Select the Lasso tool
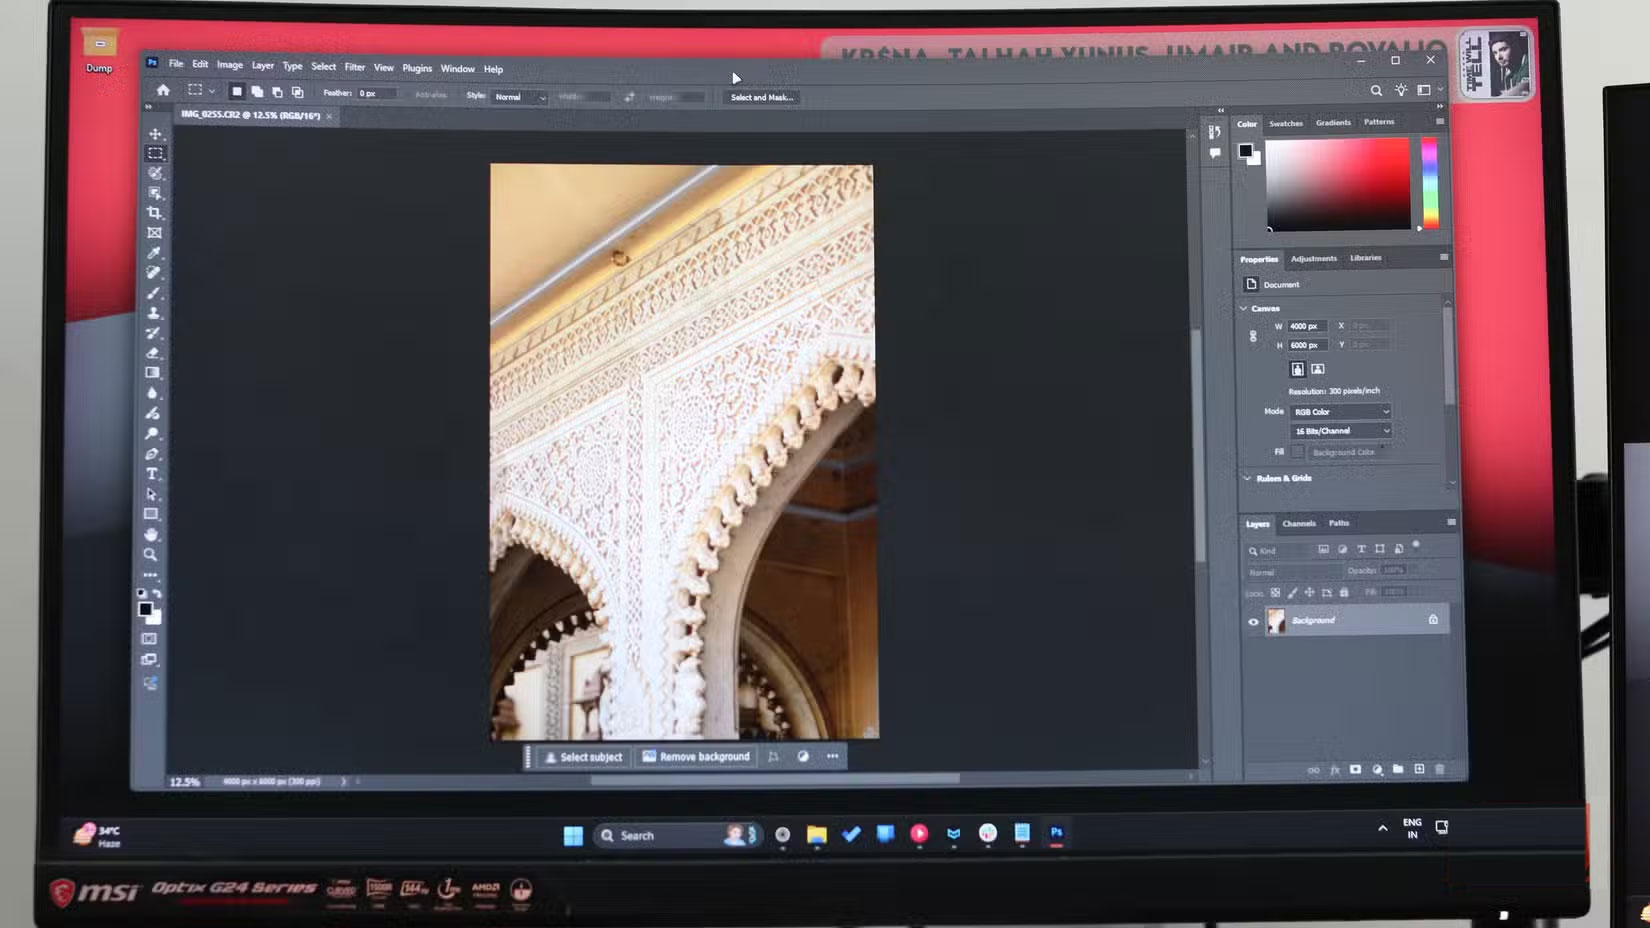This screenshot has height=928, width=1650. [154, 172]
